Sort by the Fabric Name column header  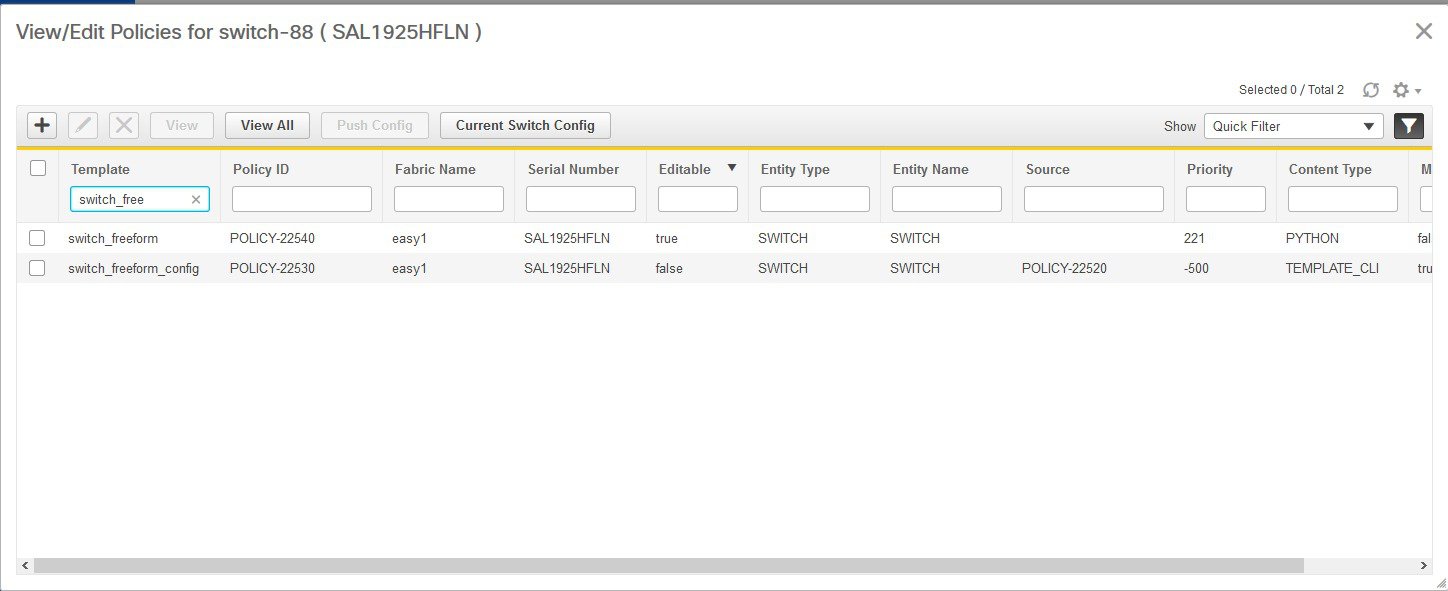pyautogui.click(x=435, y=169)
